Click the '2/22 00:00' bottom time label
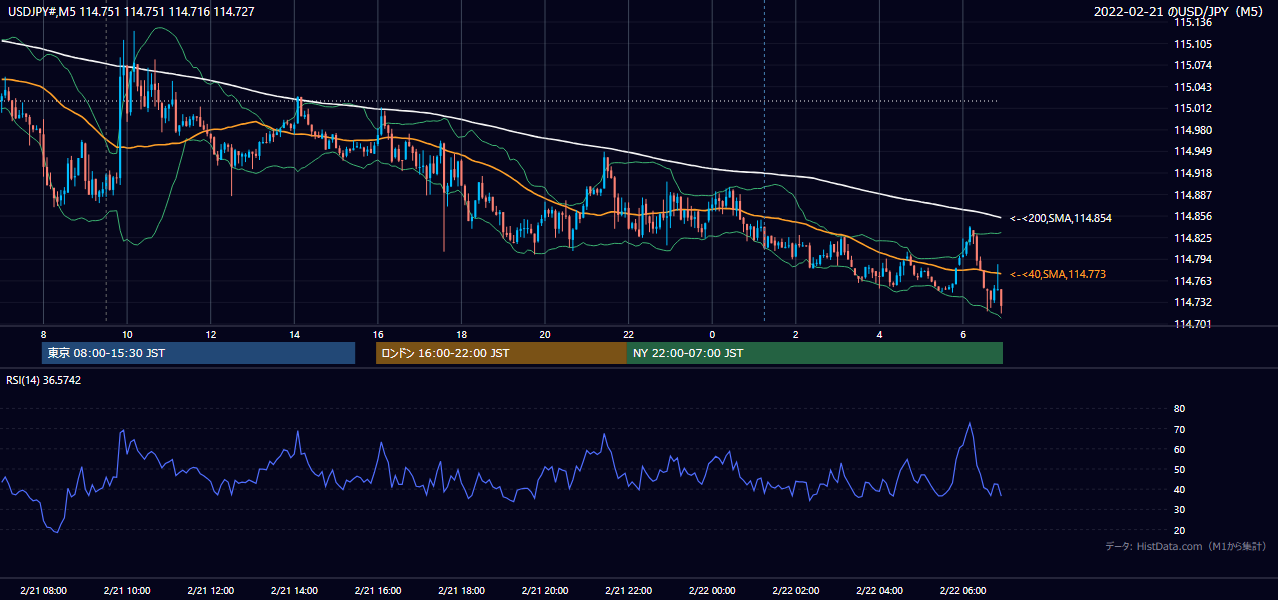The height and width of the screenshot is (600, 1278). click(711, 591)
